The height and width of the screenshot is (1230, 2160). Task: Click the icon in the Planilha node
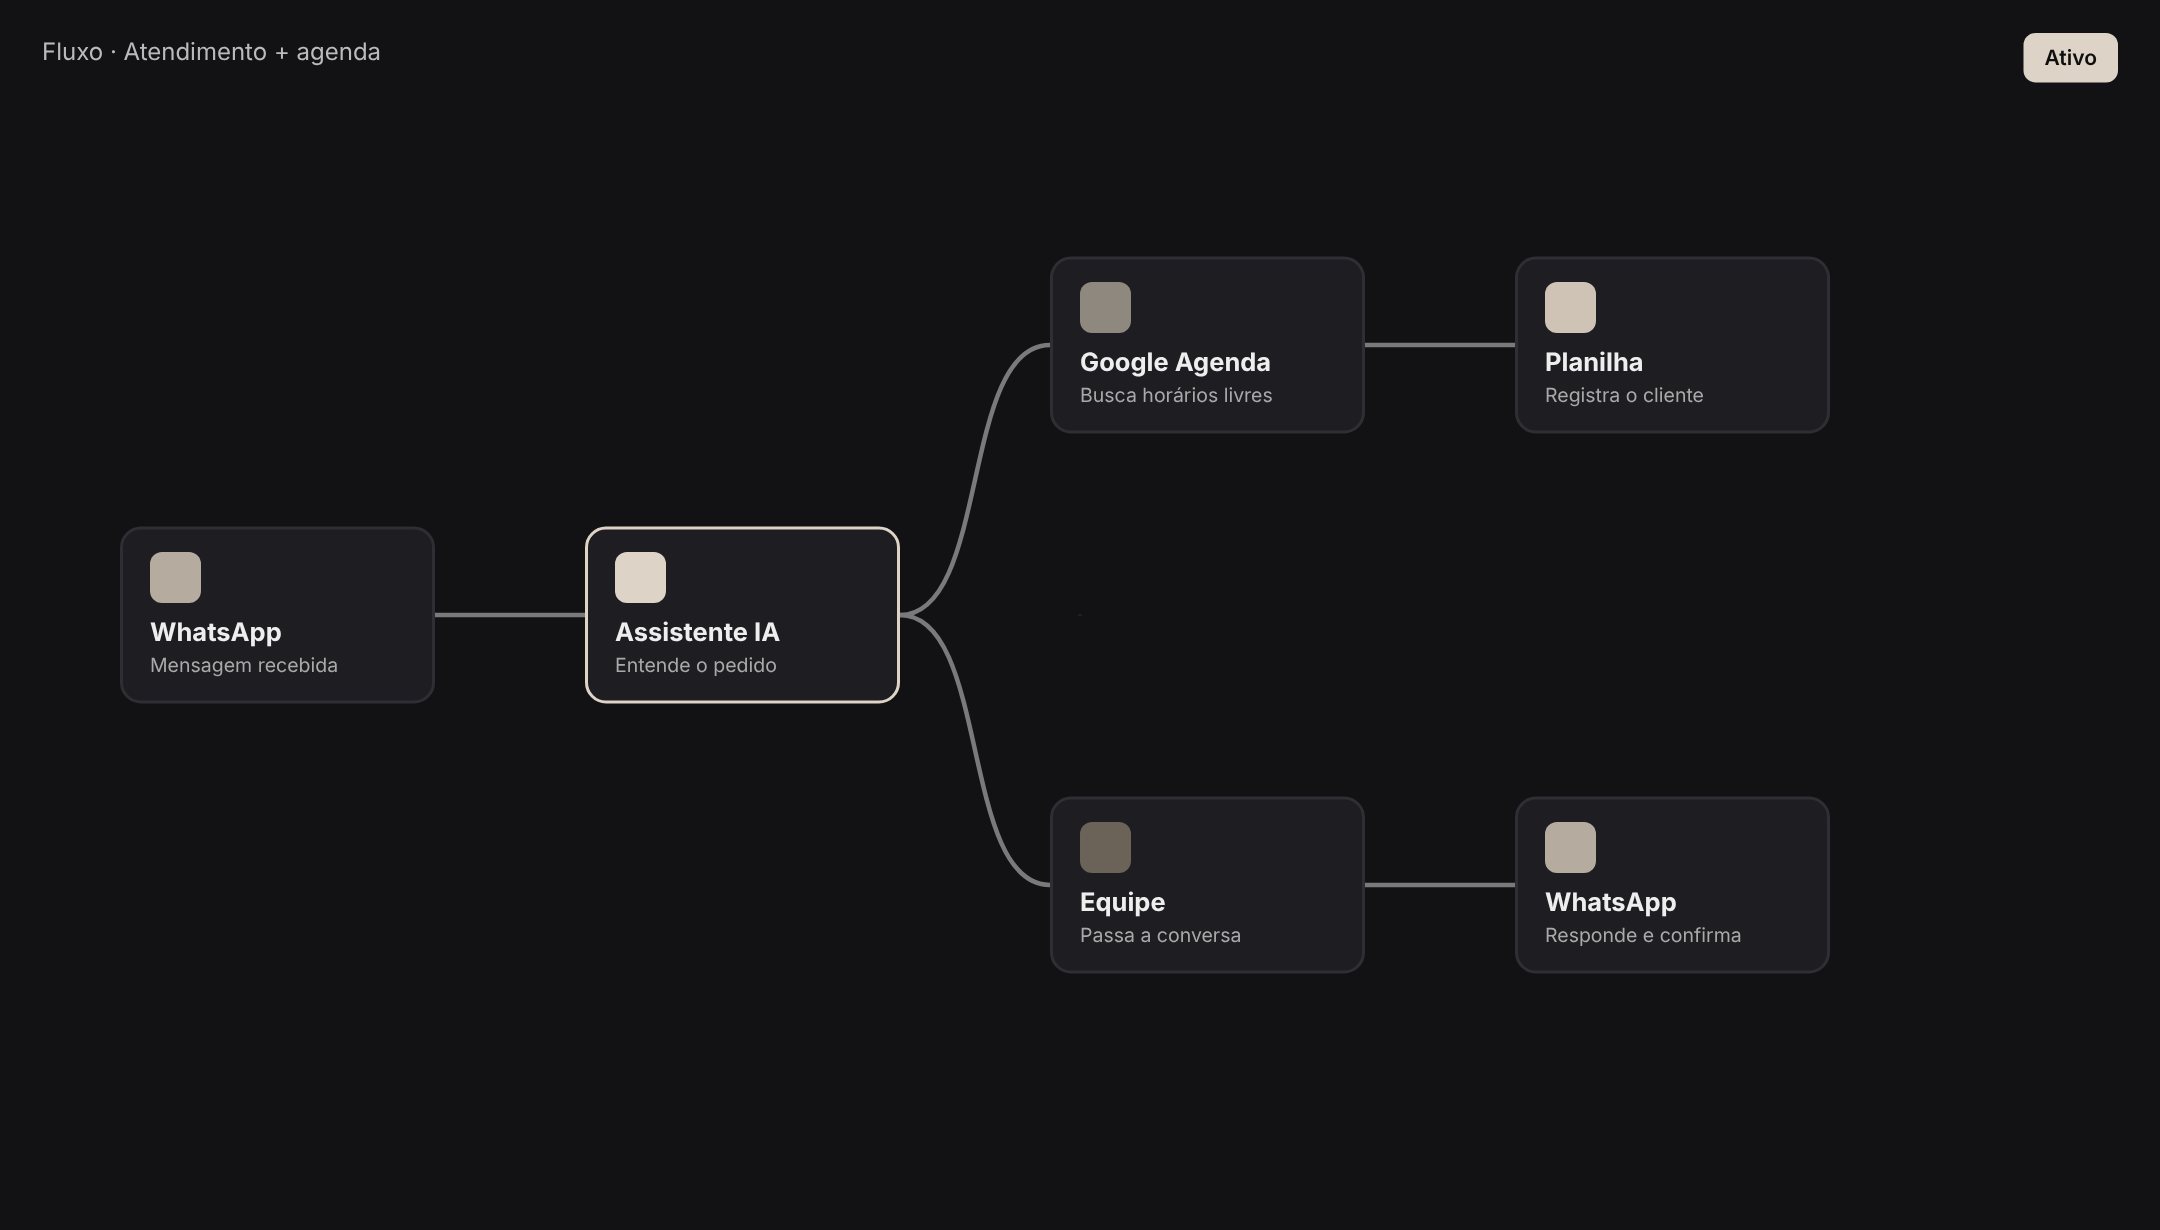tap(1570, 307)
